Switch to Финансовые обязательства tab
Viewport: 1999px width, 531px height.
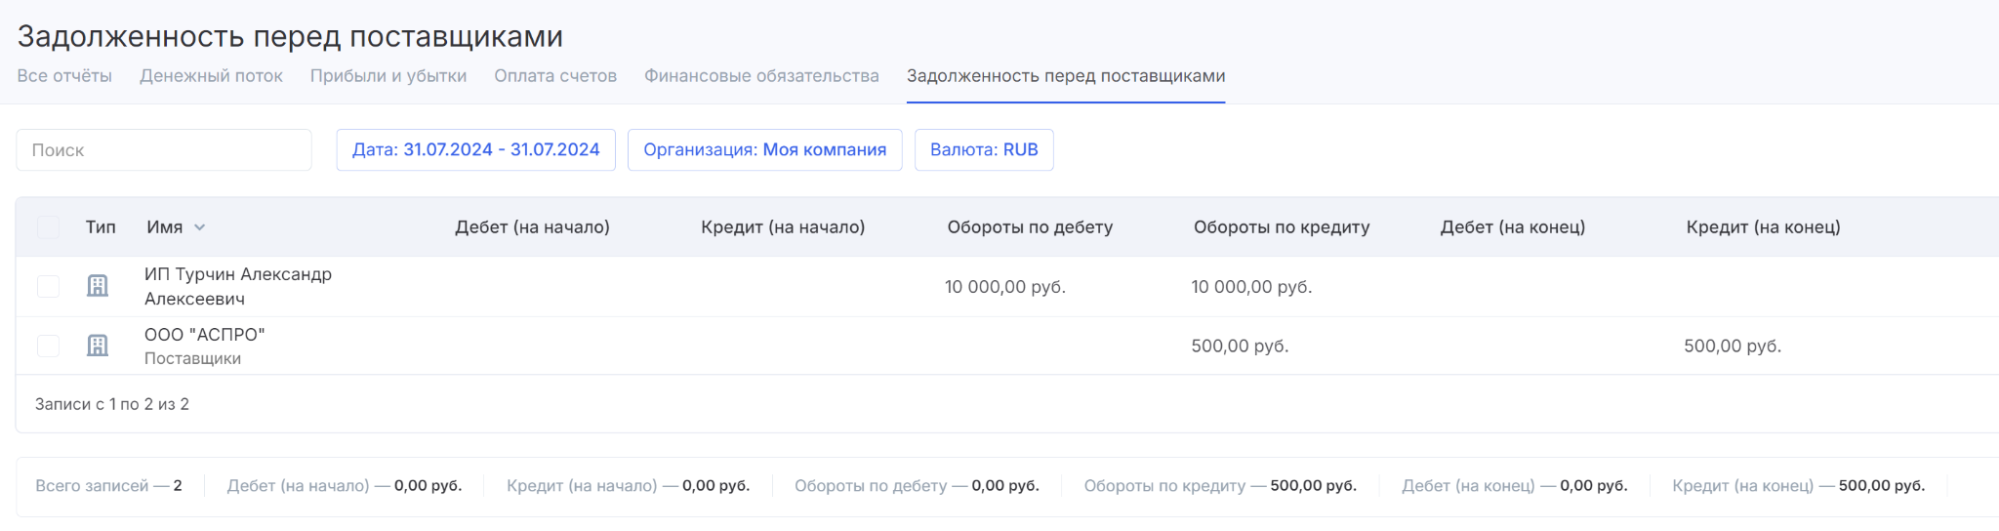click(762, 76)
